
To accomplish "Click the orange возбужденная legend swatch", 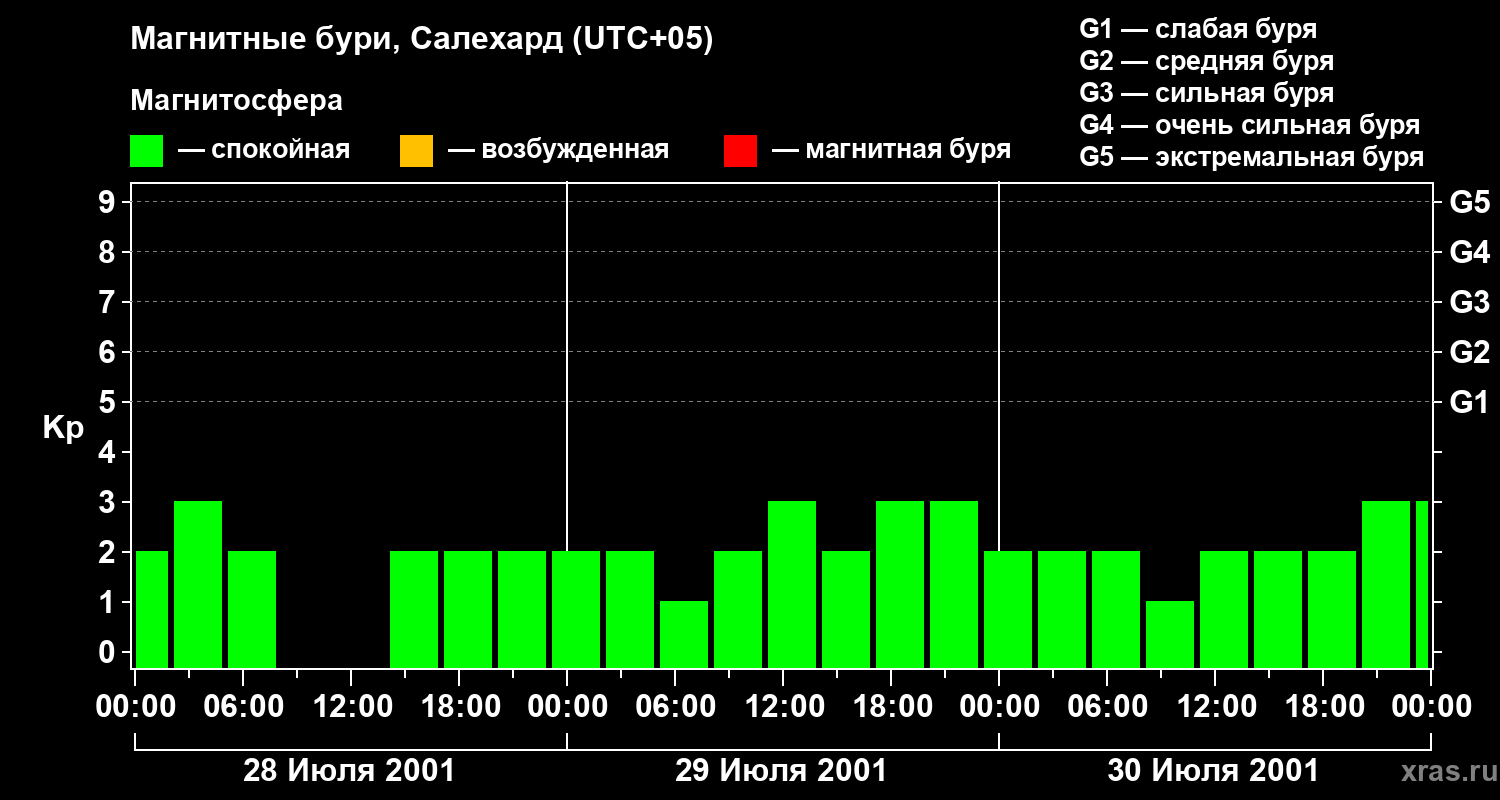I will coord(416,151).
